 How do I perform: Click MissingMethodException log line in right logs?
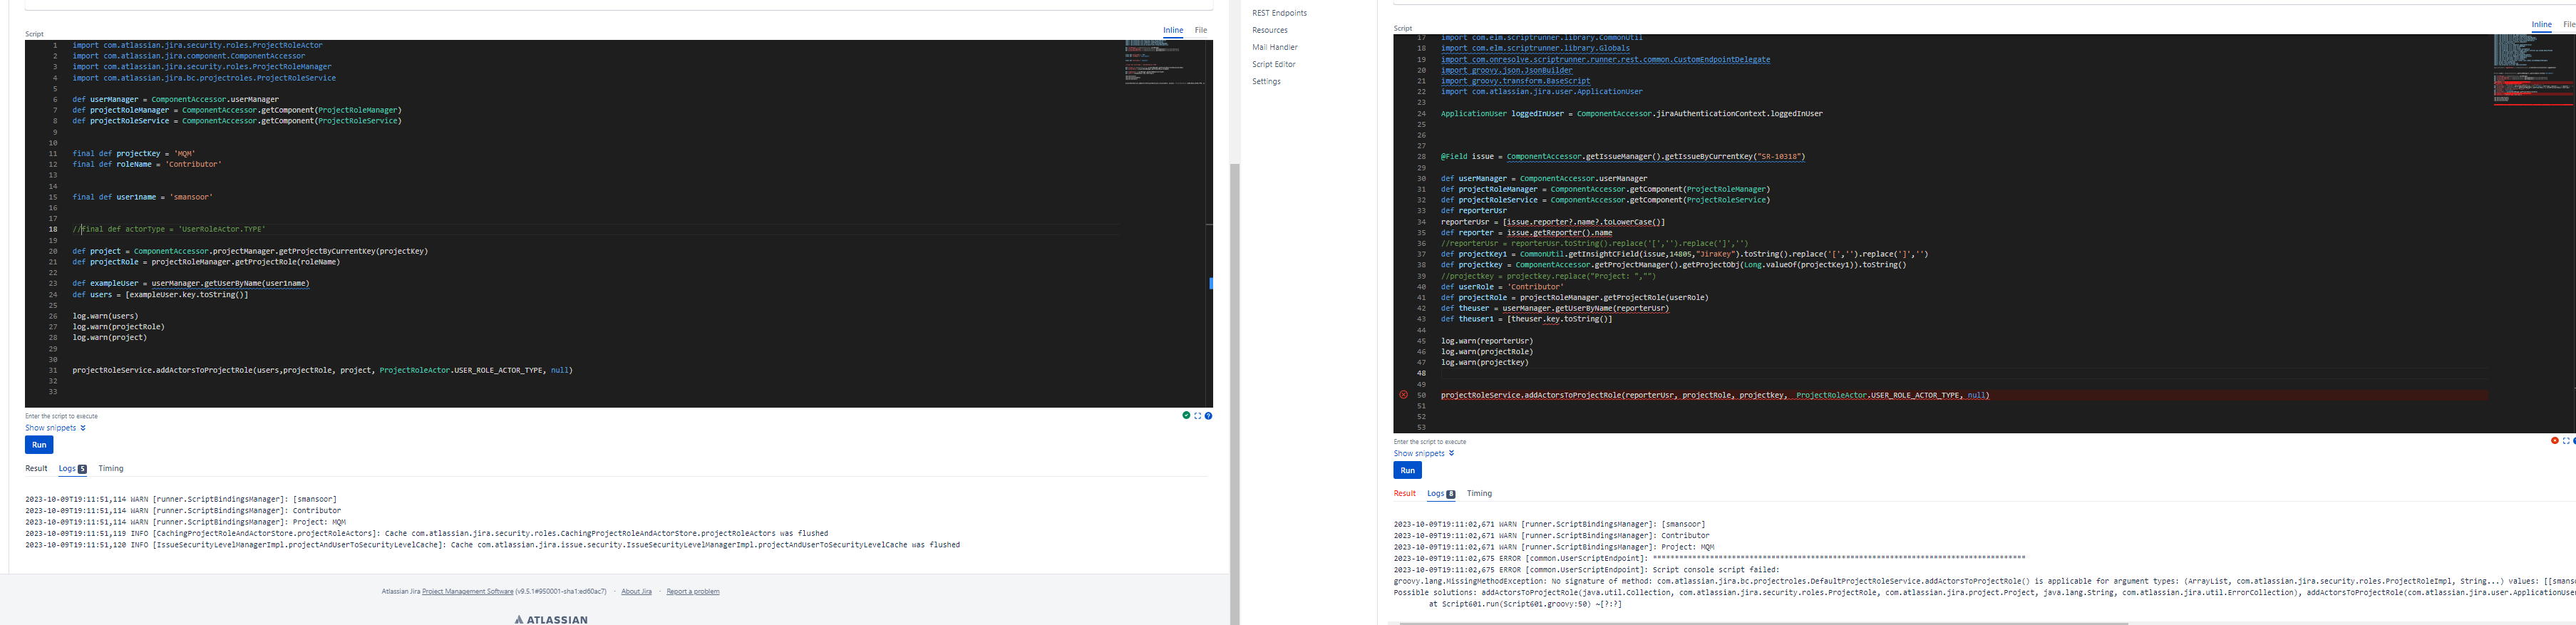pyautogui.click(x=1984, y=581)
